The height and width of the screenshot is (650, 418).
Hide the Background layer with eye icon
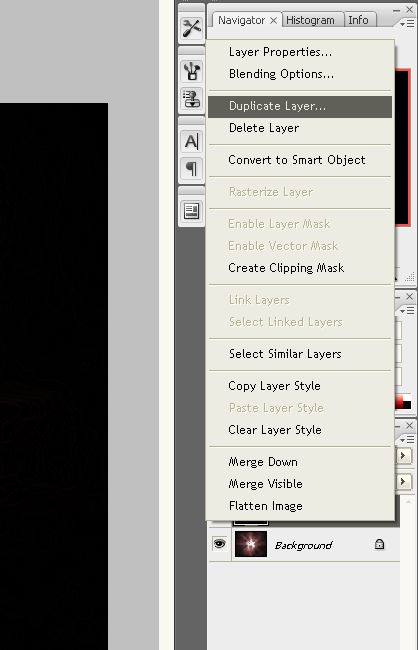[x=219, y=543]
